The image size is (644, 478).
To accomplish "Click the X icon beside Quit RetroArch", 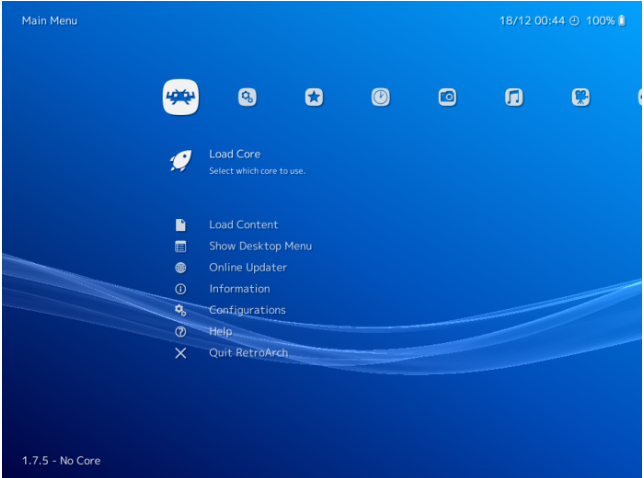I will click(181, 353).
